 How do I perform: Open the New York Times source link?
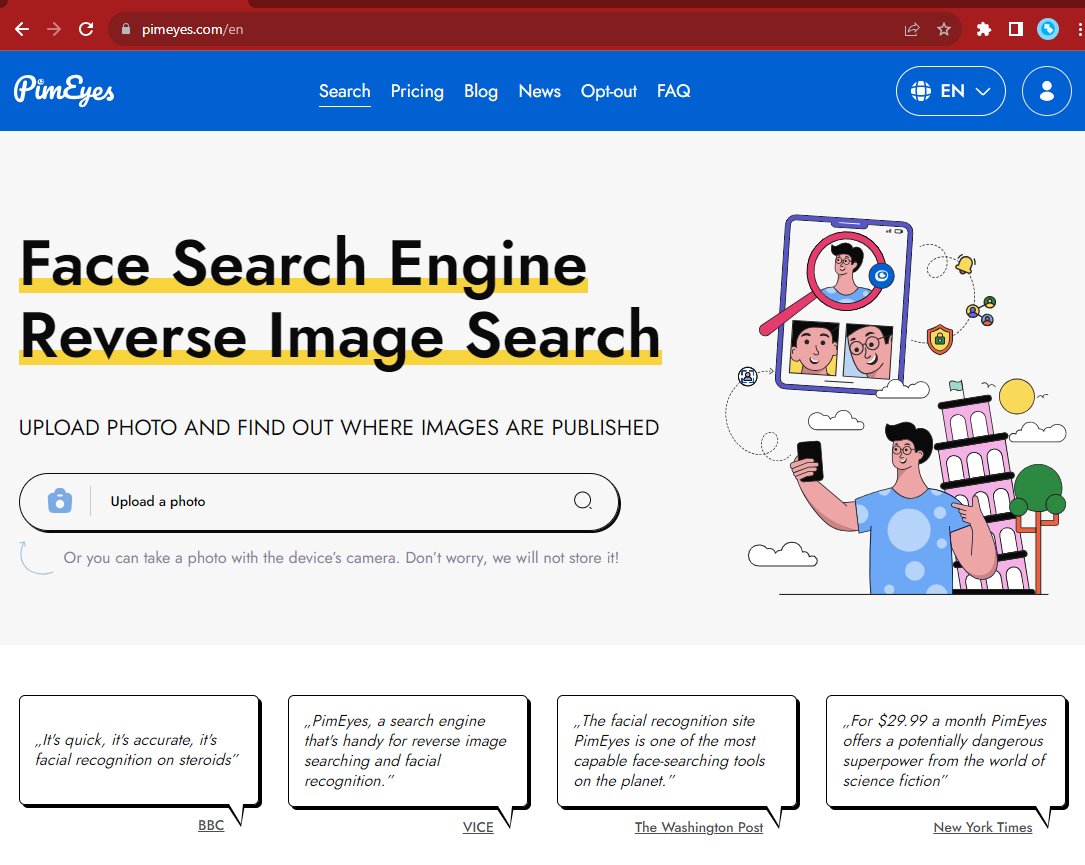983,827
